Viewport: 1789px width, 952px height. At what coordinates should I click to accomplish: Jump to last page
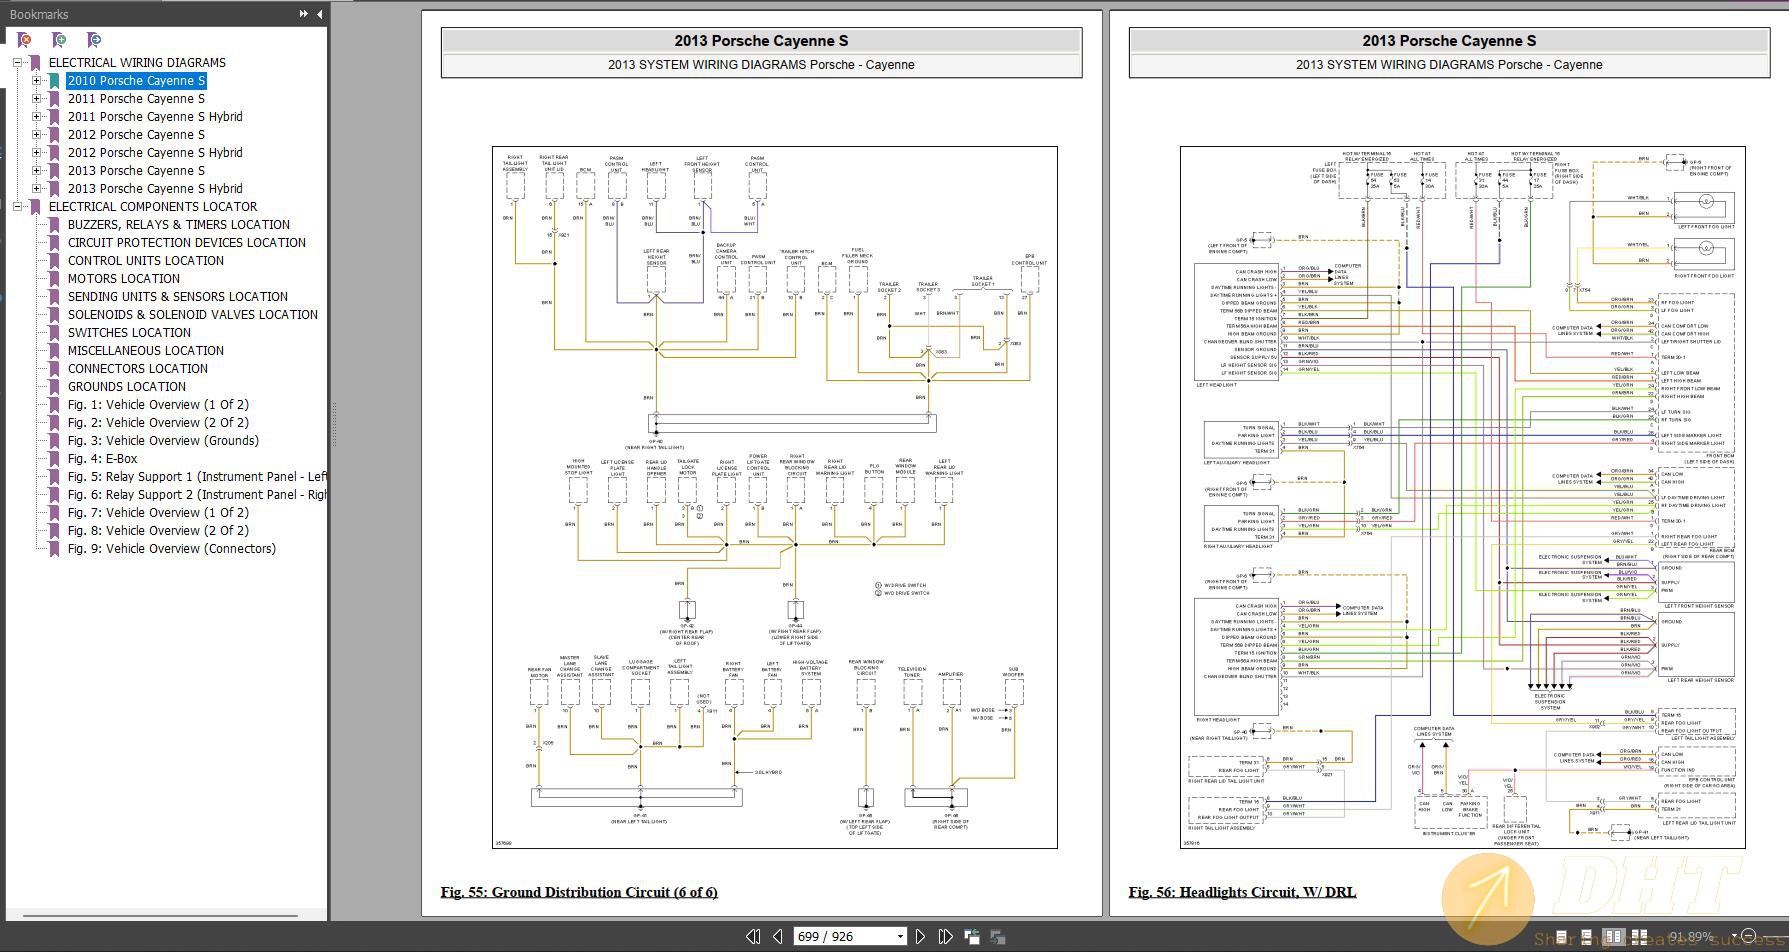pos(945,937)
